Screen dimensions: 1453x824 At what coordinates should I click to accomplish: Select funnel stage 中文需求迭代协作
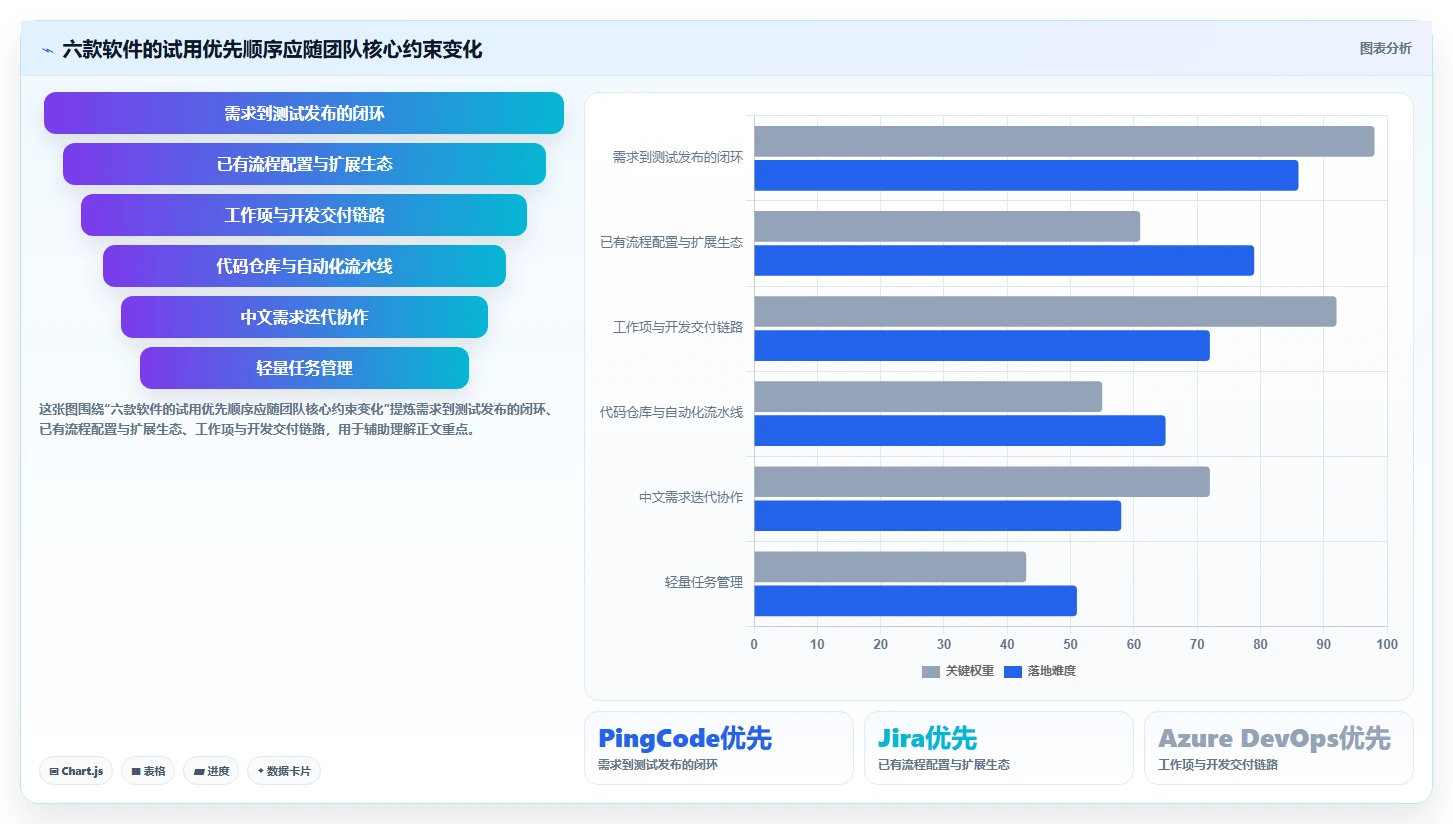coord(304,317)
